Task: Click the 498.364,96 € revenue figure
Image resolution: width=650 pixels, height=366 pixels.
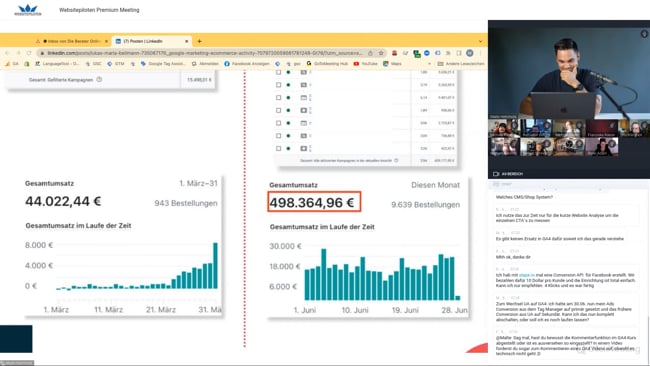Action: click(x=312, y=203)
